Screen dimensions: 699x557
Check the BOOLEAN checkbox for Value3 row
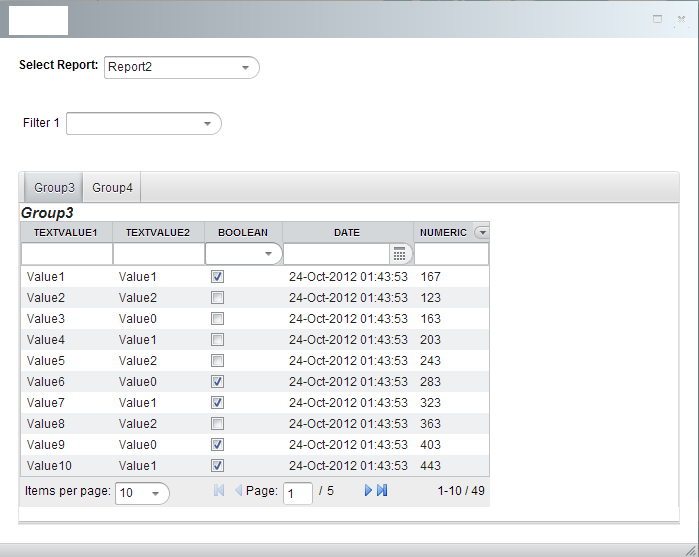tap(218, 318)
